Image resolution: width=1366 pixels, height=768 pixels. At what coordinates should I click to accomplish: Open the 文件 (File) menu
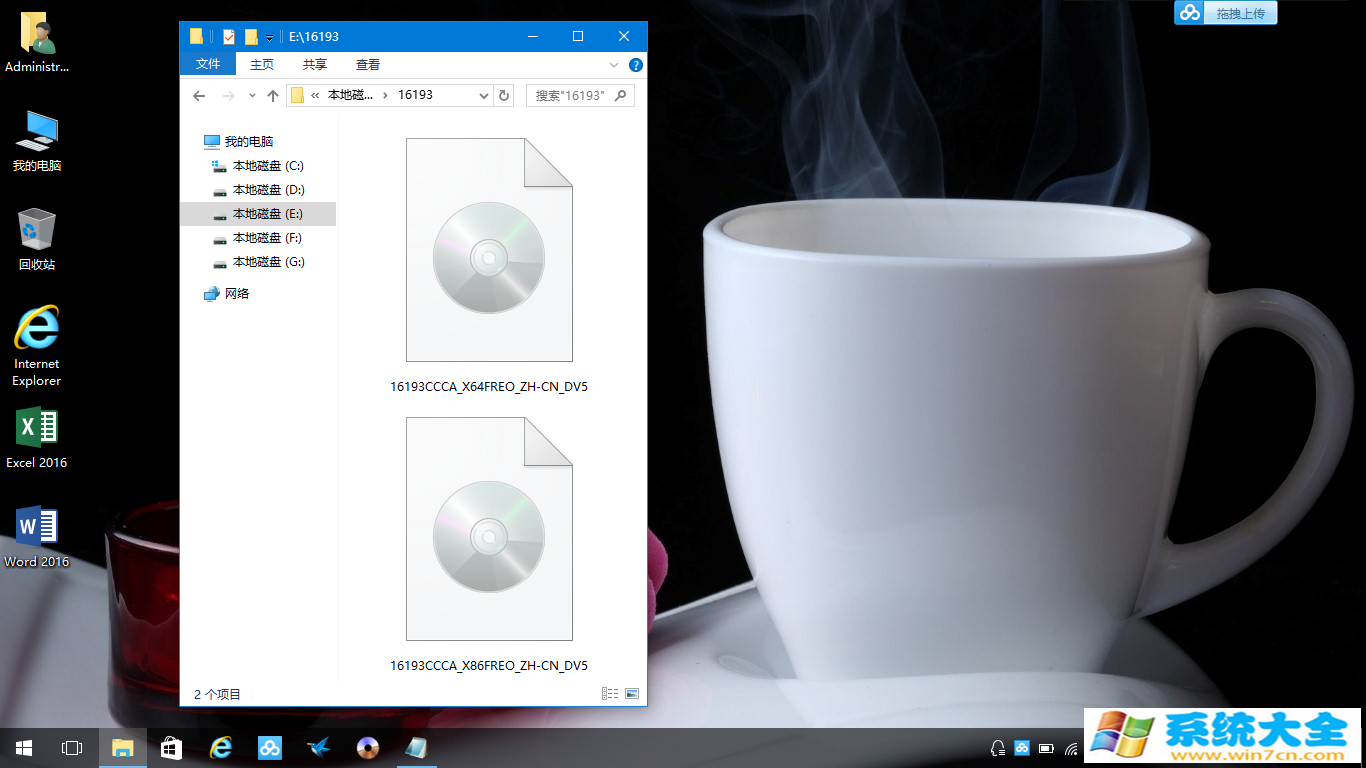[208, 64]
